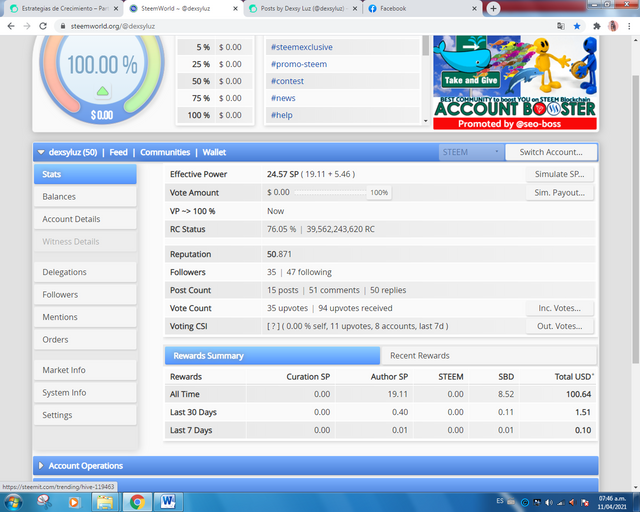Click the #news tag

283,98
